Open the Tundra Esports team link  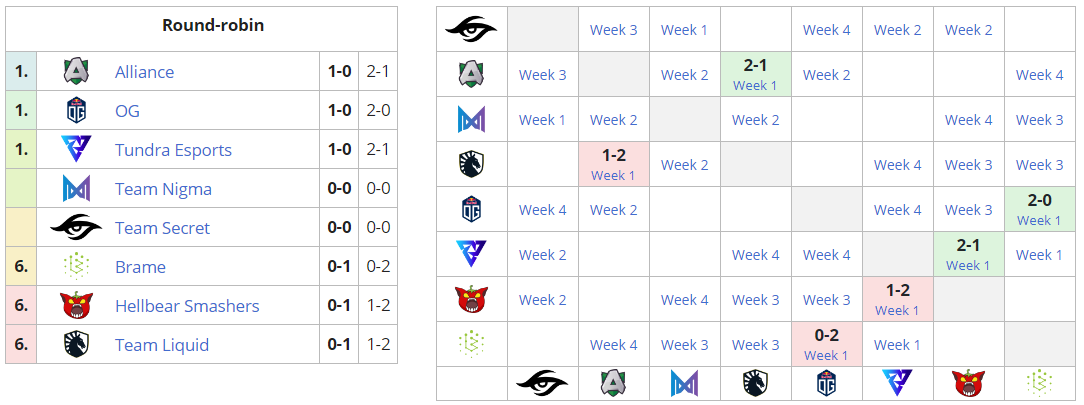click(x=173, y=150)
